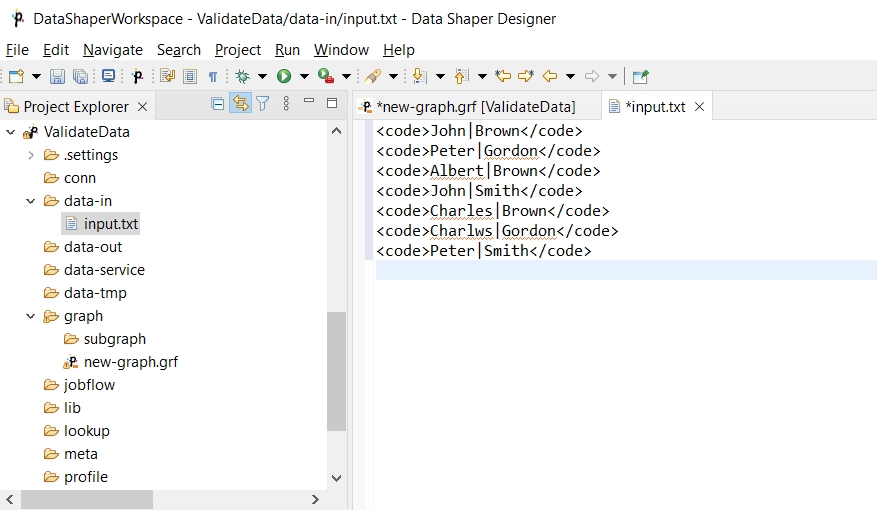Click the Project Explorer vertical scrollbar thumb
The height and width of the screenshot is (510, 877).
[336, 371]
